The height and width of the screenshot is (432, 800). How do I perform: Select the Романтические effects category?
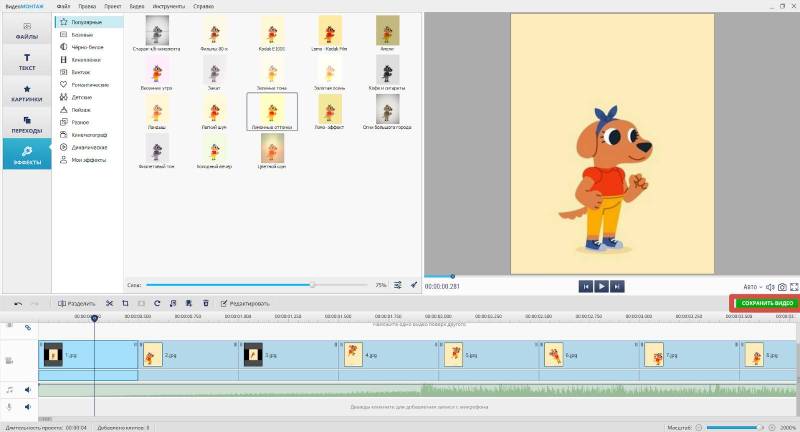[89, 85]
